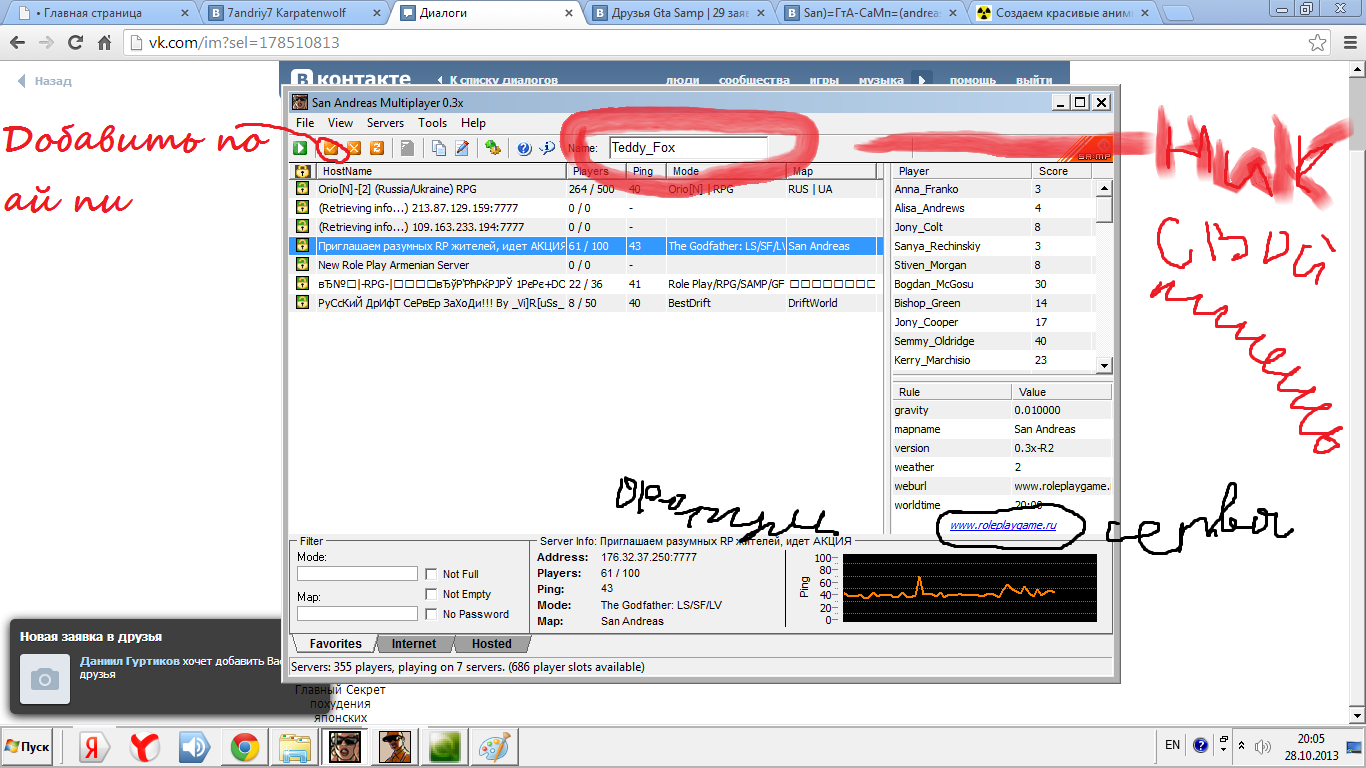The width and height of the screenshot is (1366, 768).
Task: Click the volume icon in system tray
Action: 1262,745
